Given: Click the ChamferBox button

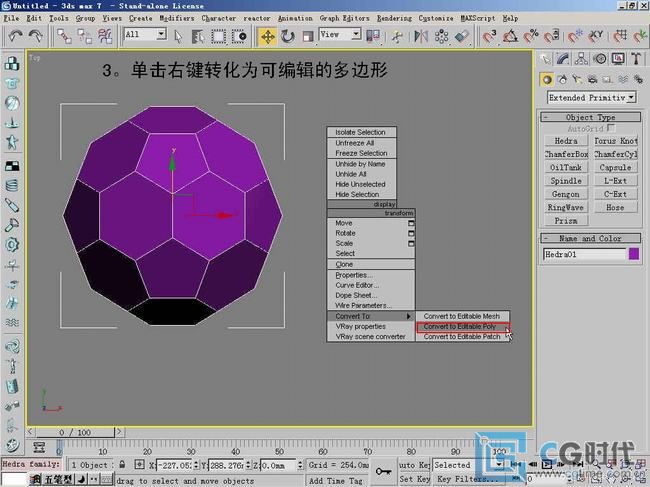Looking at the screenshot, I should (566, 154).
